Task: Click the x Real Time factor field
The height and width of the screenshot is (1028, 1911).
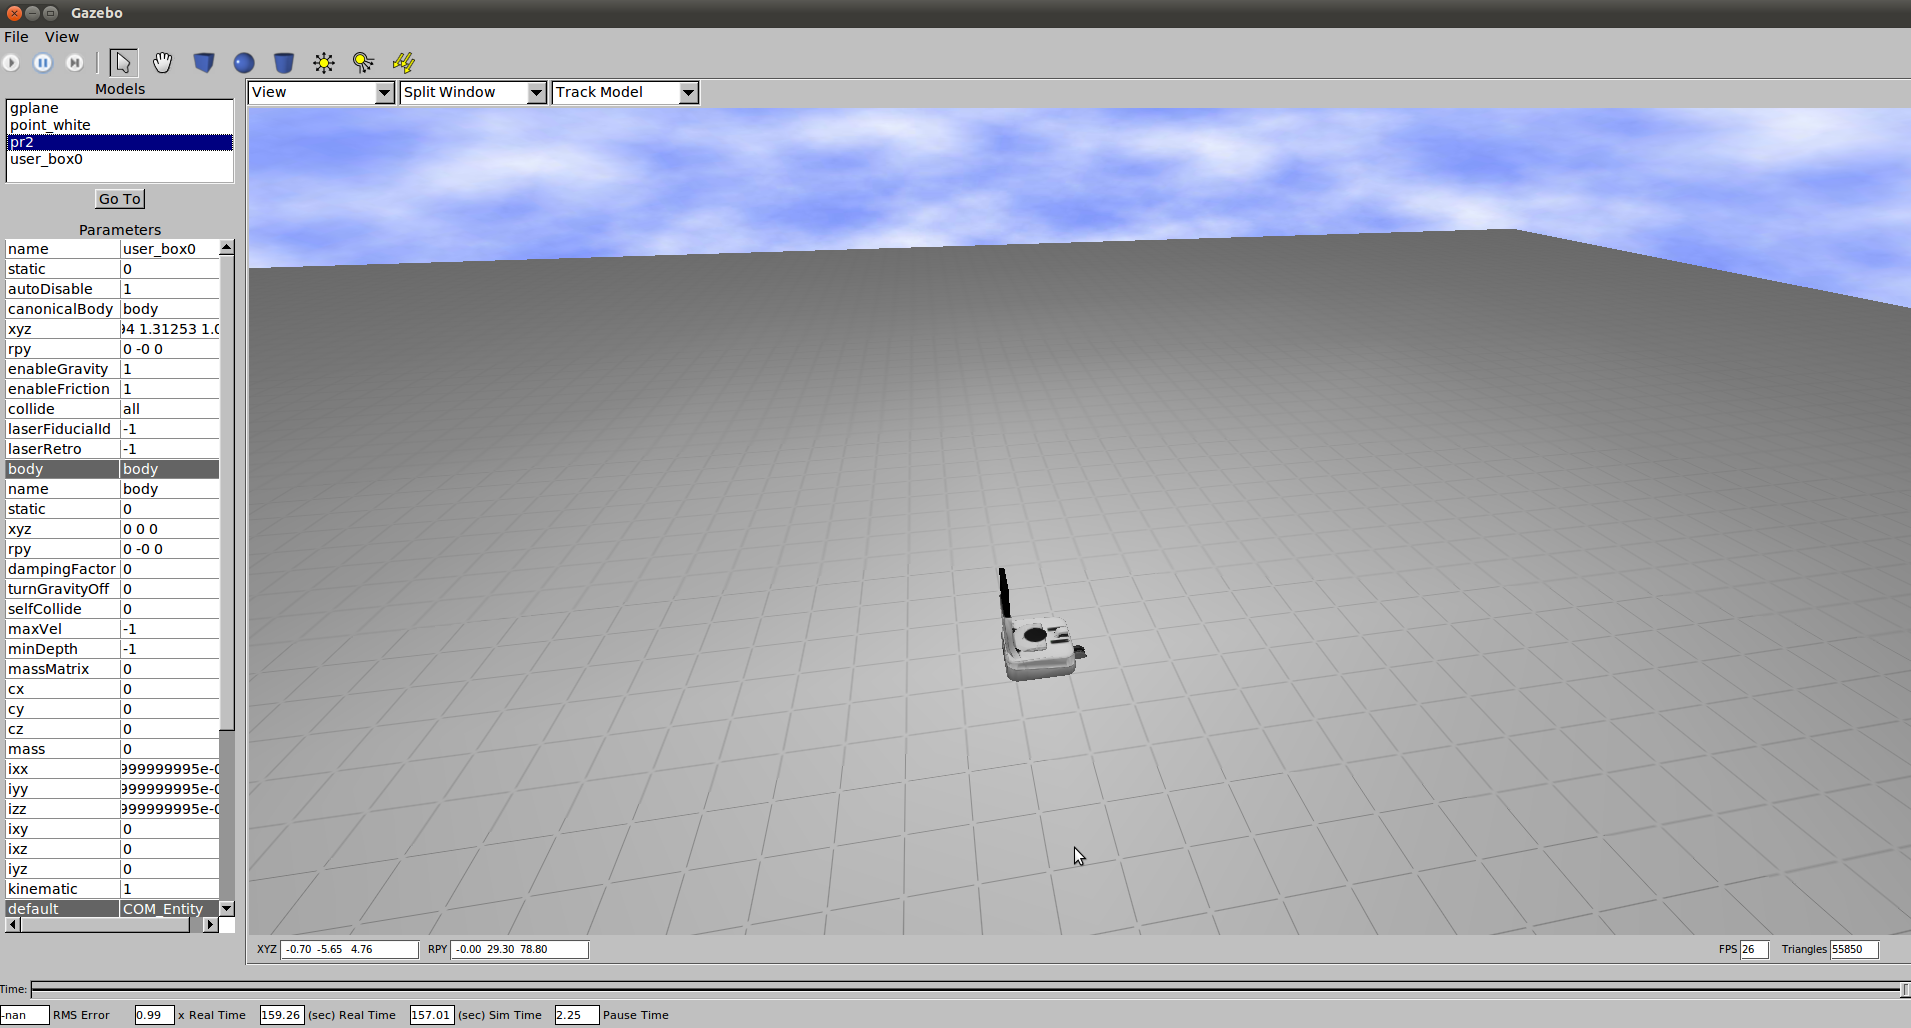Action: (155, 1015)
